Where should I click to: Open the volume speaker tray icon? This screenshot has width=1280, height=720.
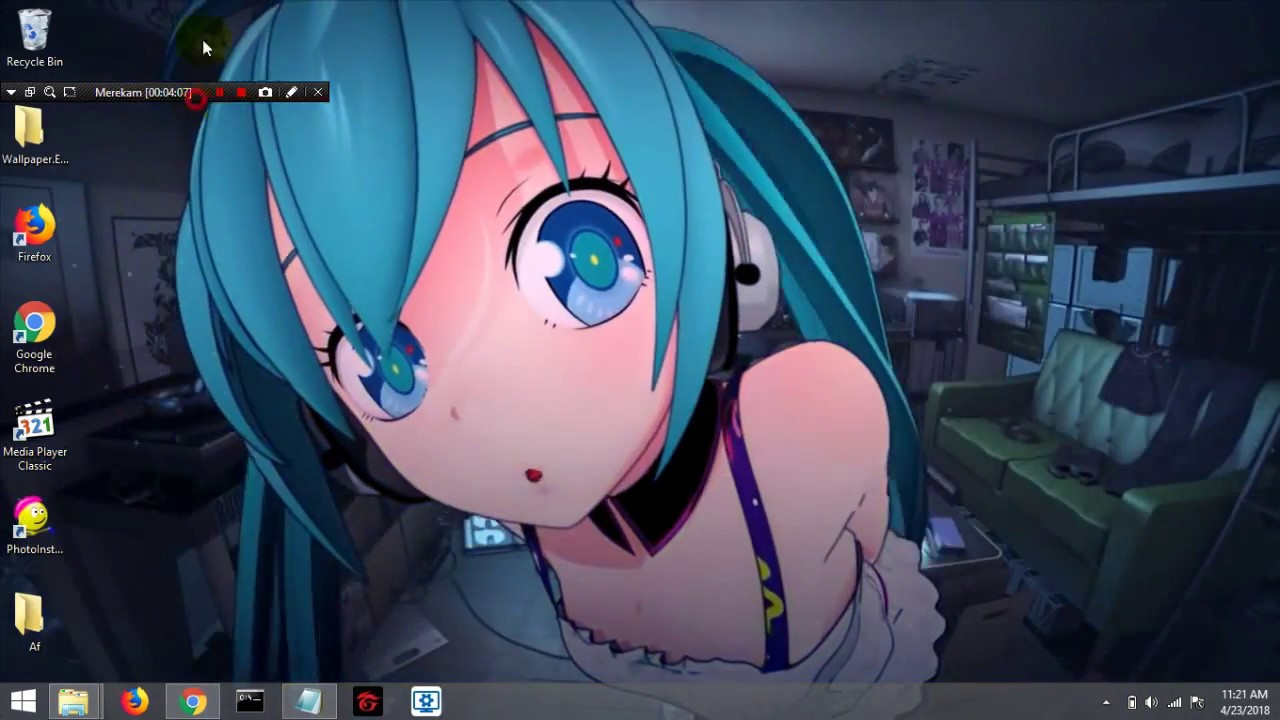[1151, 703]
